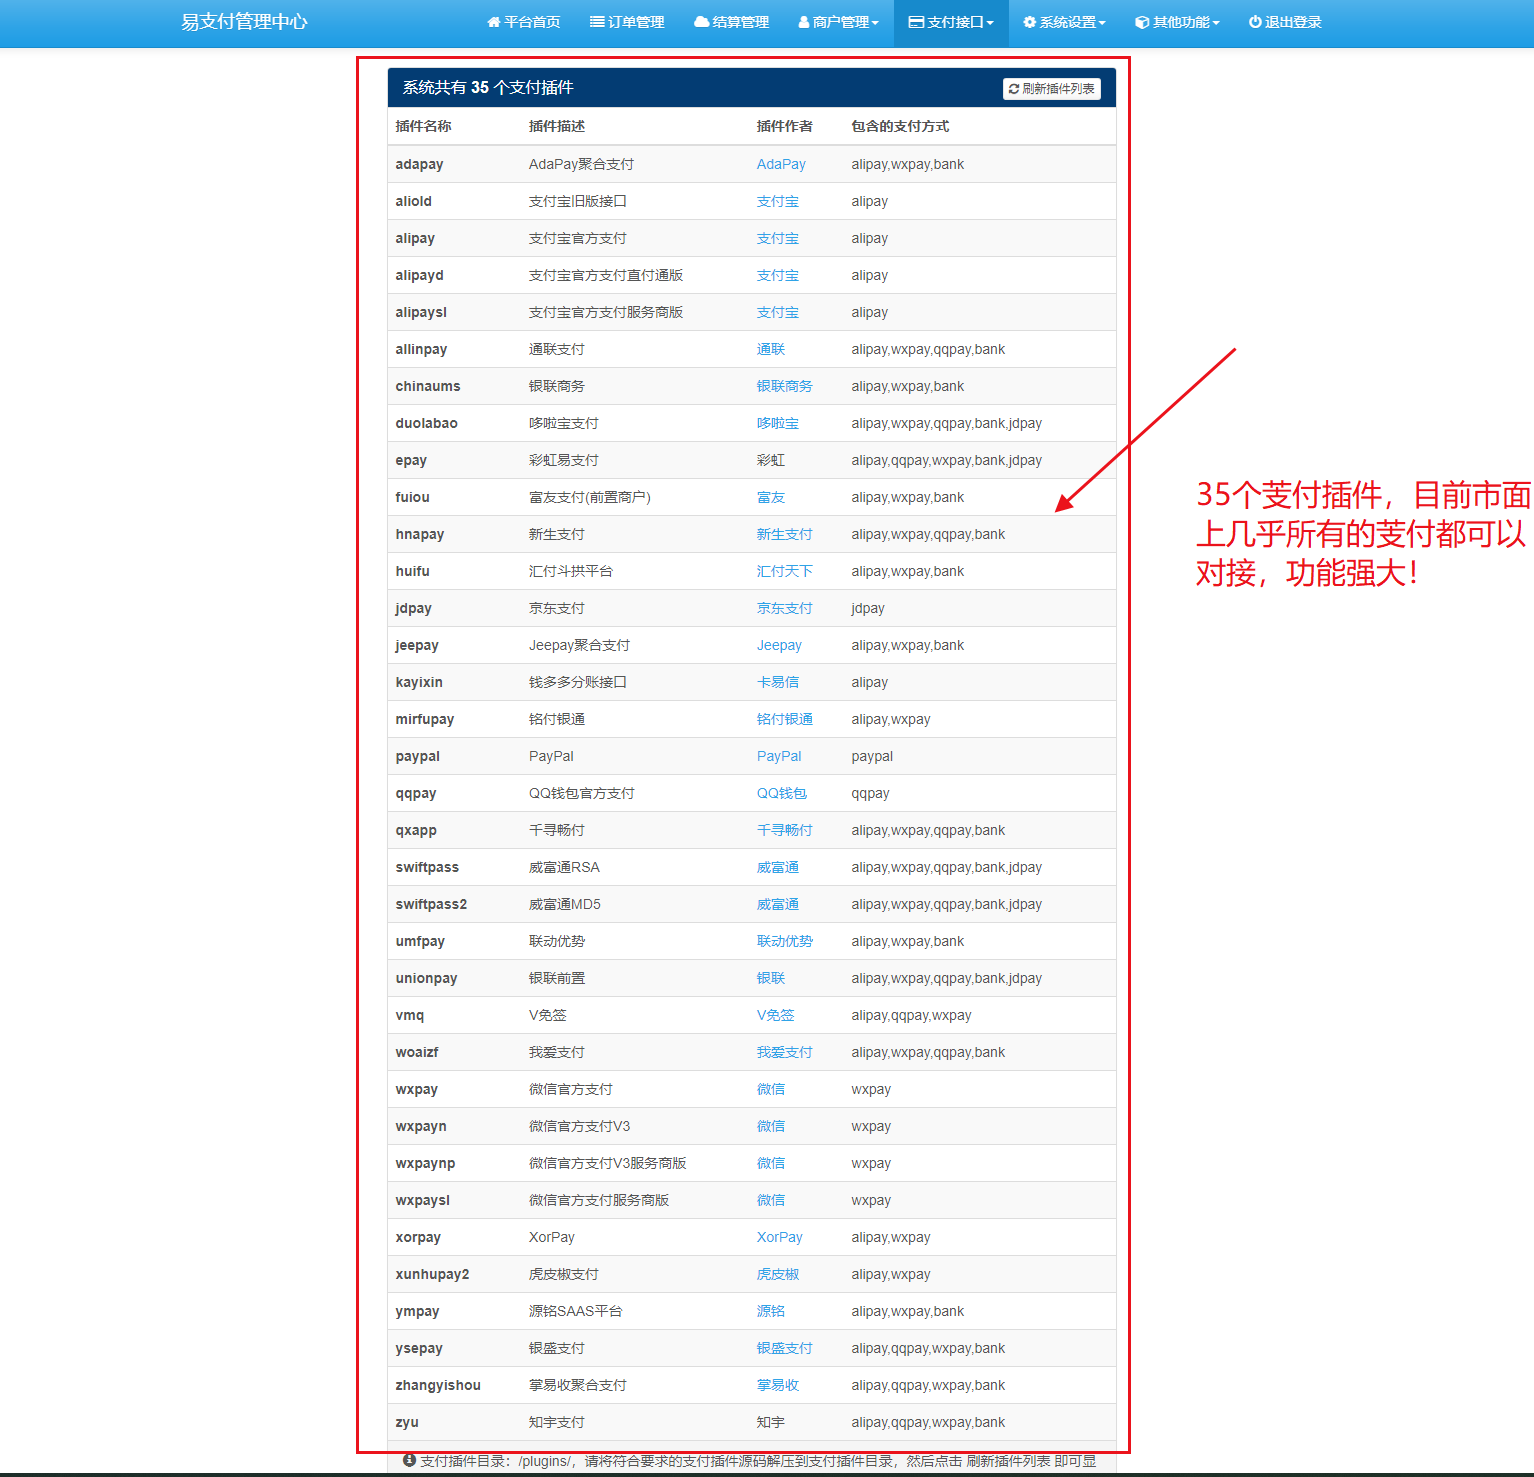Expand the 支付接口 dropdown caret
Screen dimensions: 1534x1477
(990, 23)
